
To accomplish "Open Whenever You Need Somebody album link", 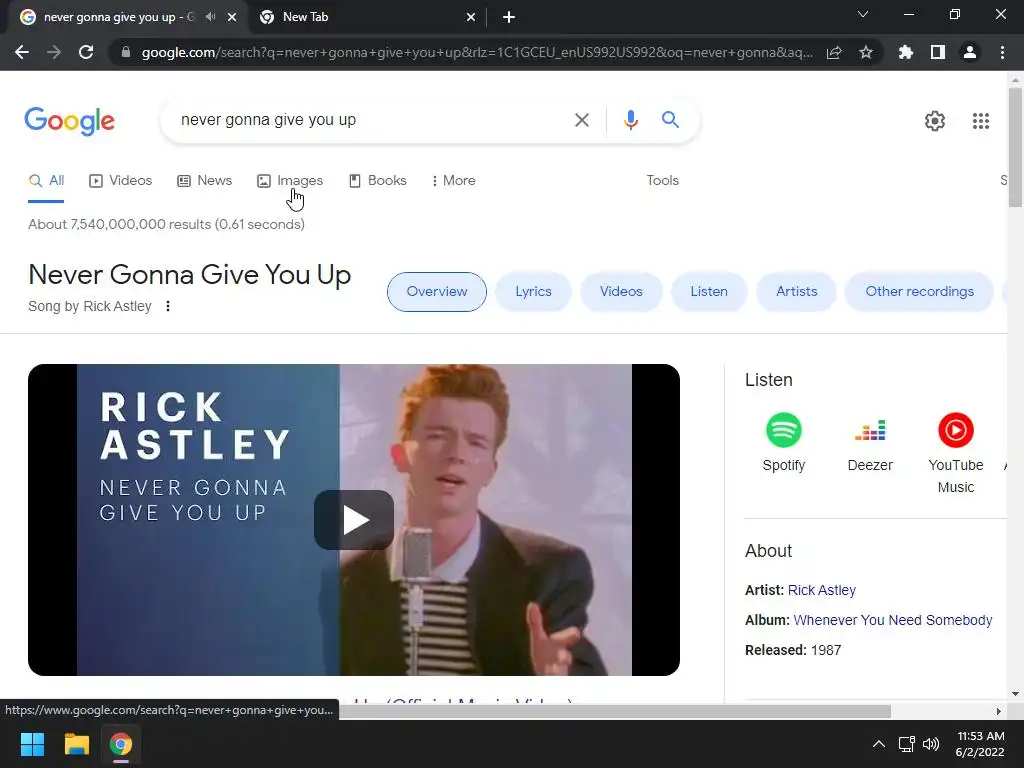I will click(x=893, y=620).
